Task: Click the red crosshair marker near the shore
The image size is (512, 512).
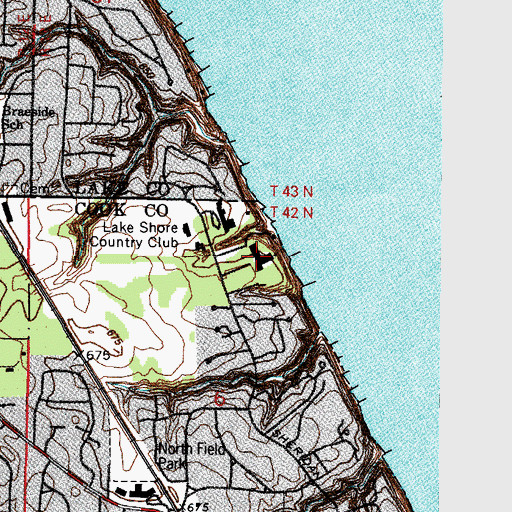Action: [x=257, y=256]
